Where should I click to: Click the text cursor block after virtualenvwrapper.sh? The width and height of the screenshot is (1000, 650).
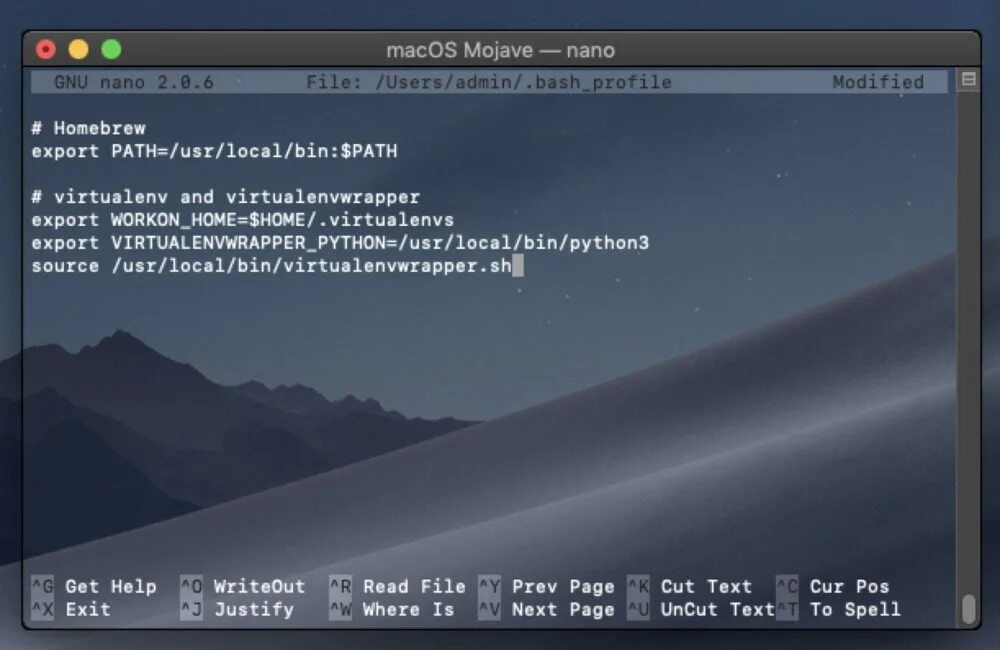click(x=518, y=266)
